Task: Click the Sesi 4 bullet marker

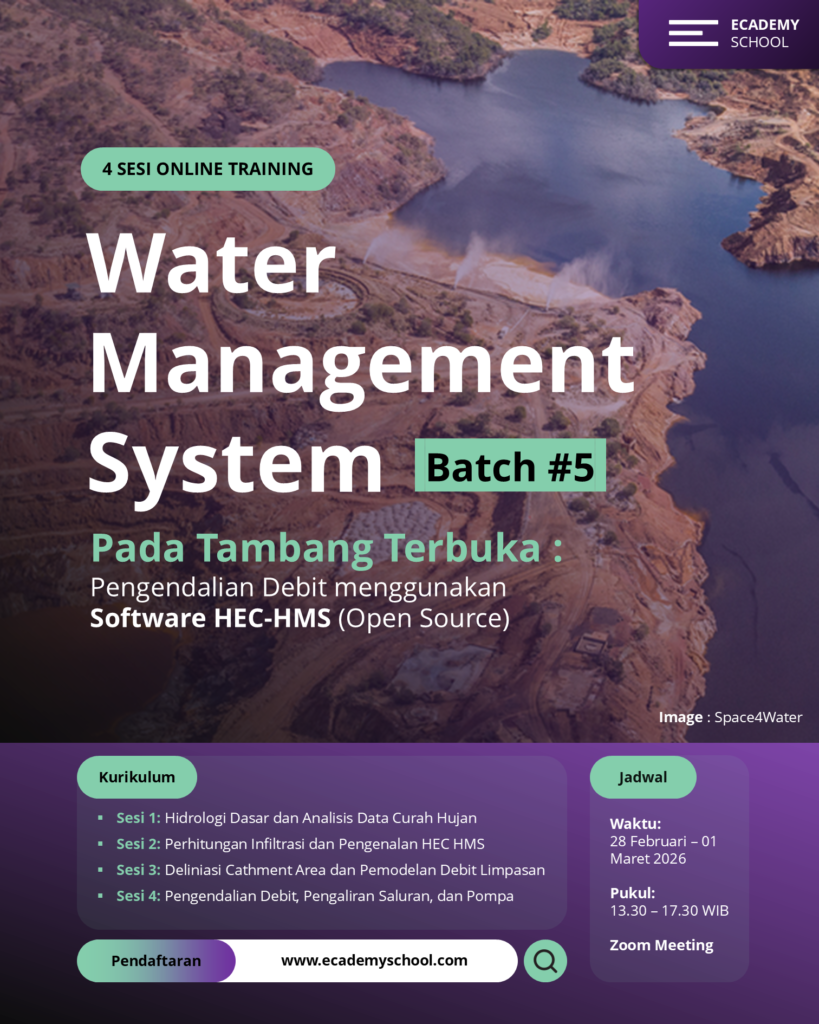Action: coord(100,896)
